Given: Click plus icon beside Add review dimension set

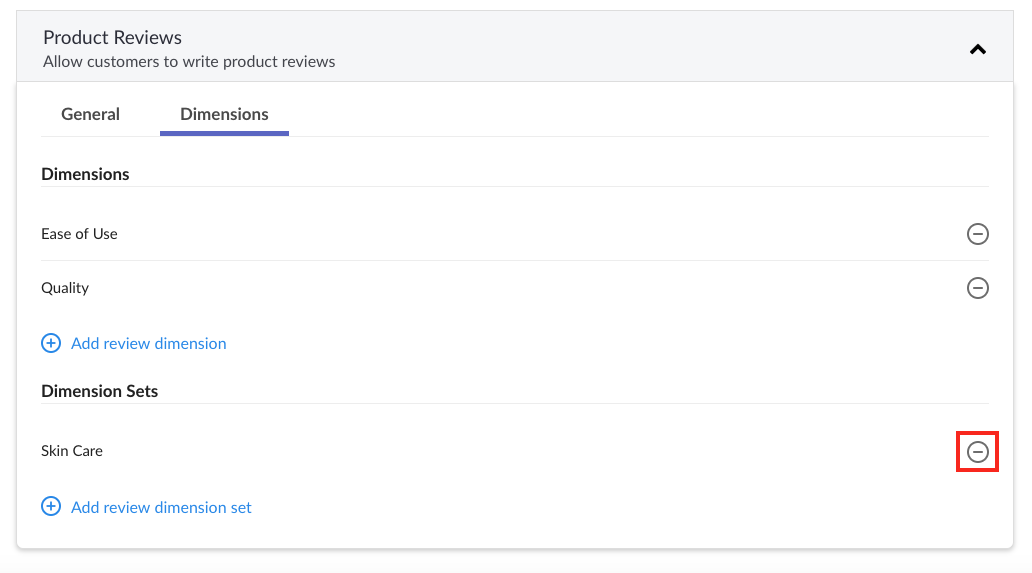Looking at the screenshot, I should (51, 506).
